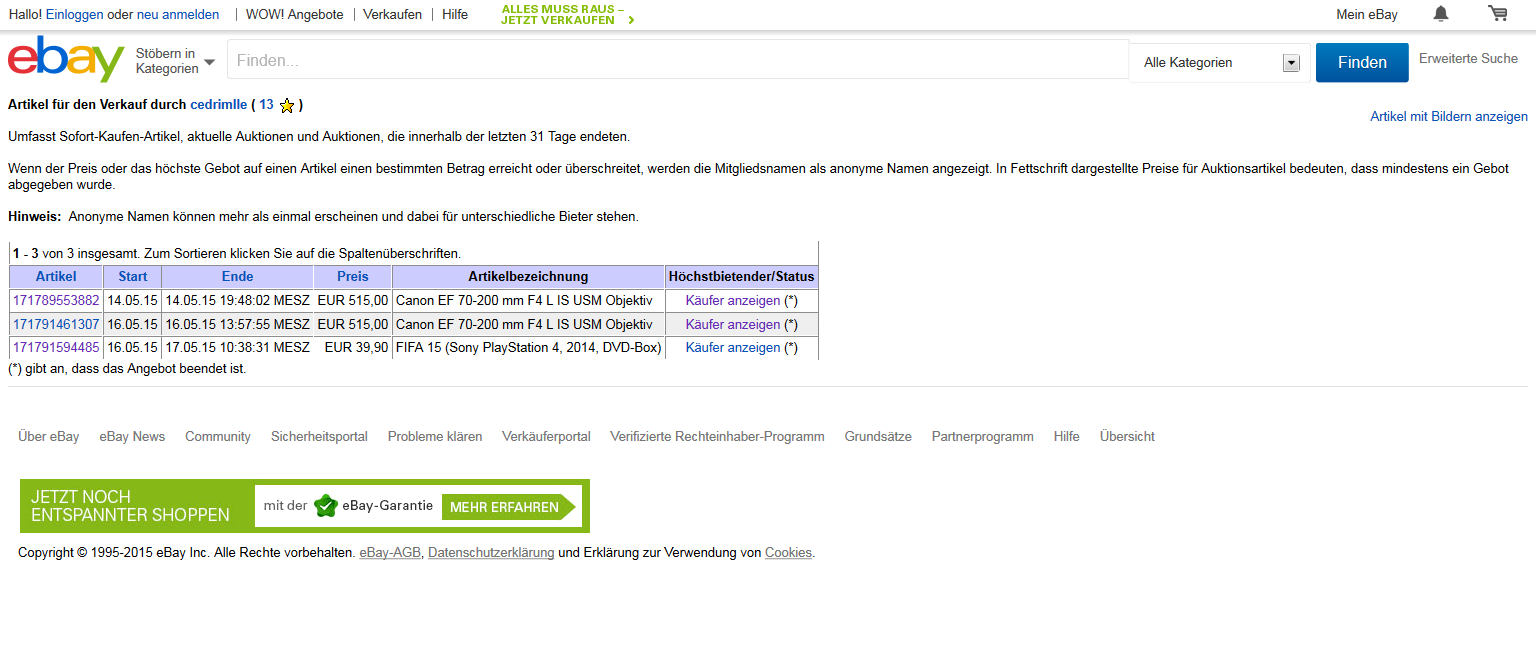This screenshot has width=1536, height=670.
Task: Click the Erweiterte Suche link
Action: click(1468, 59)
